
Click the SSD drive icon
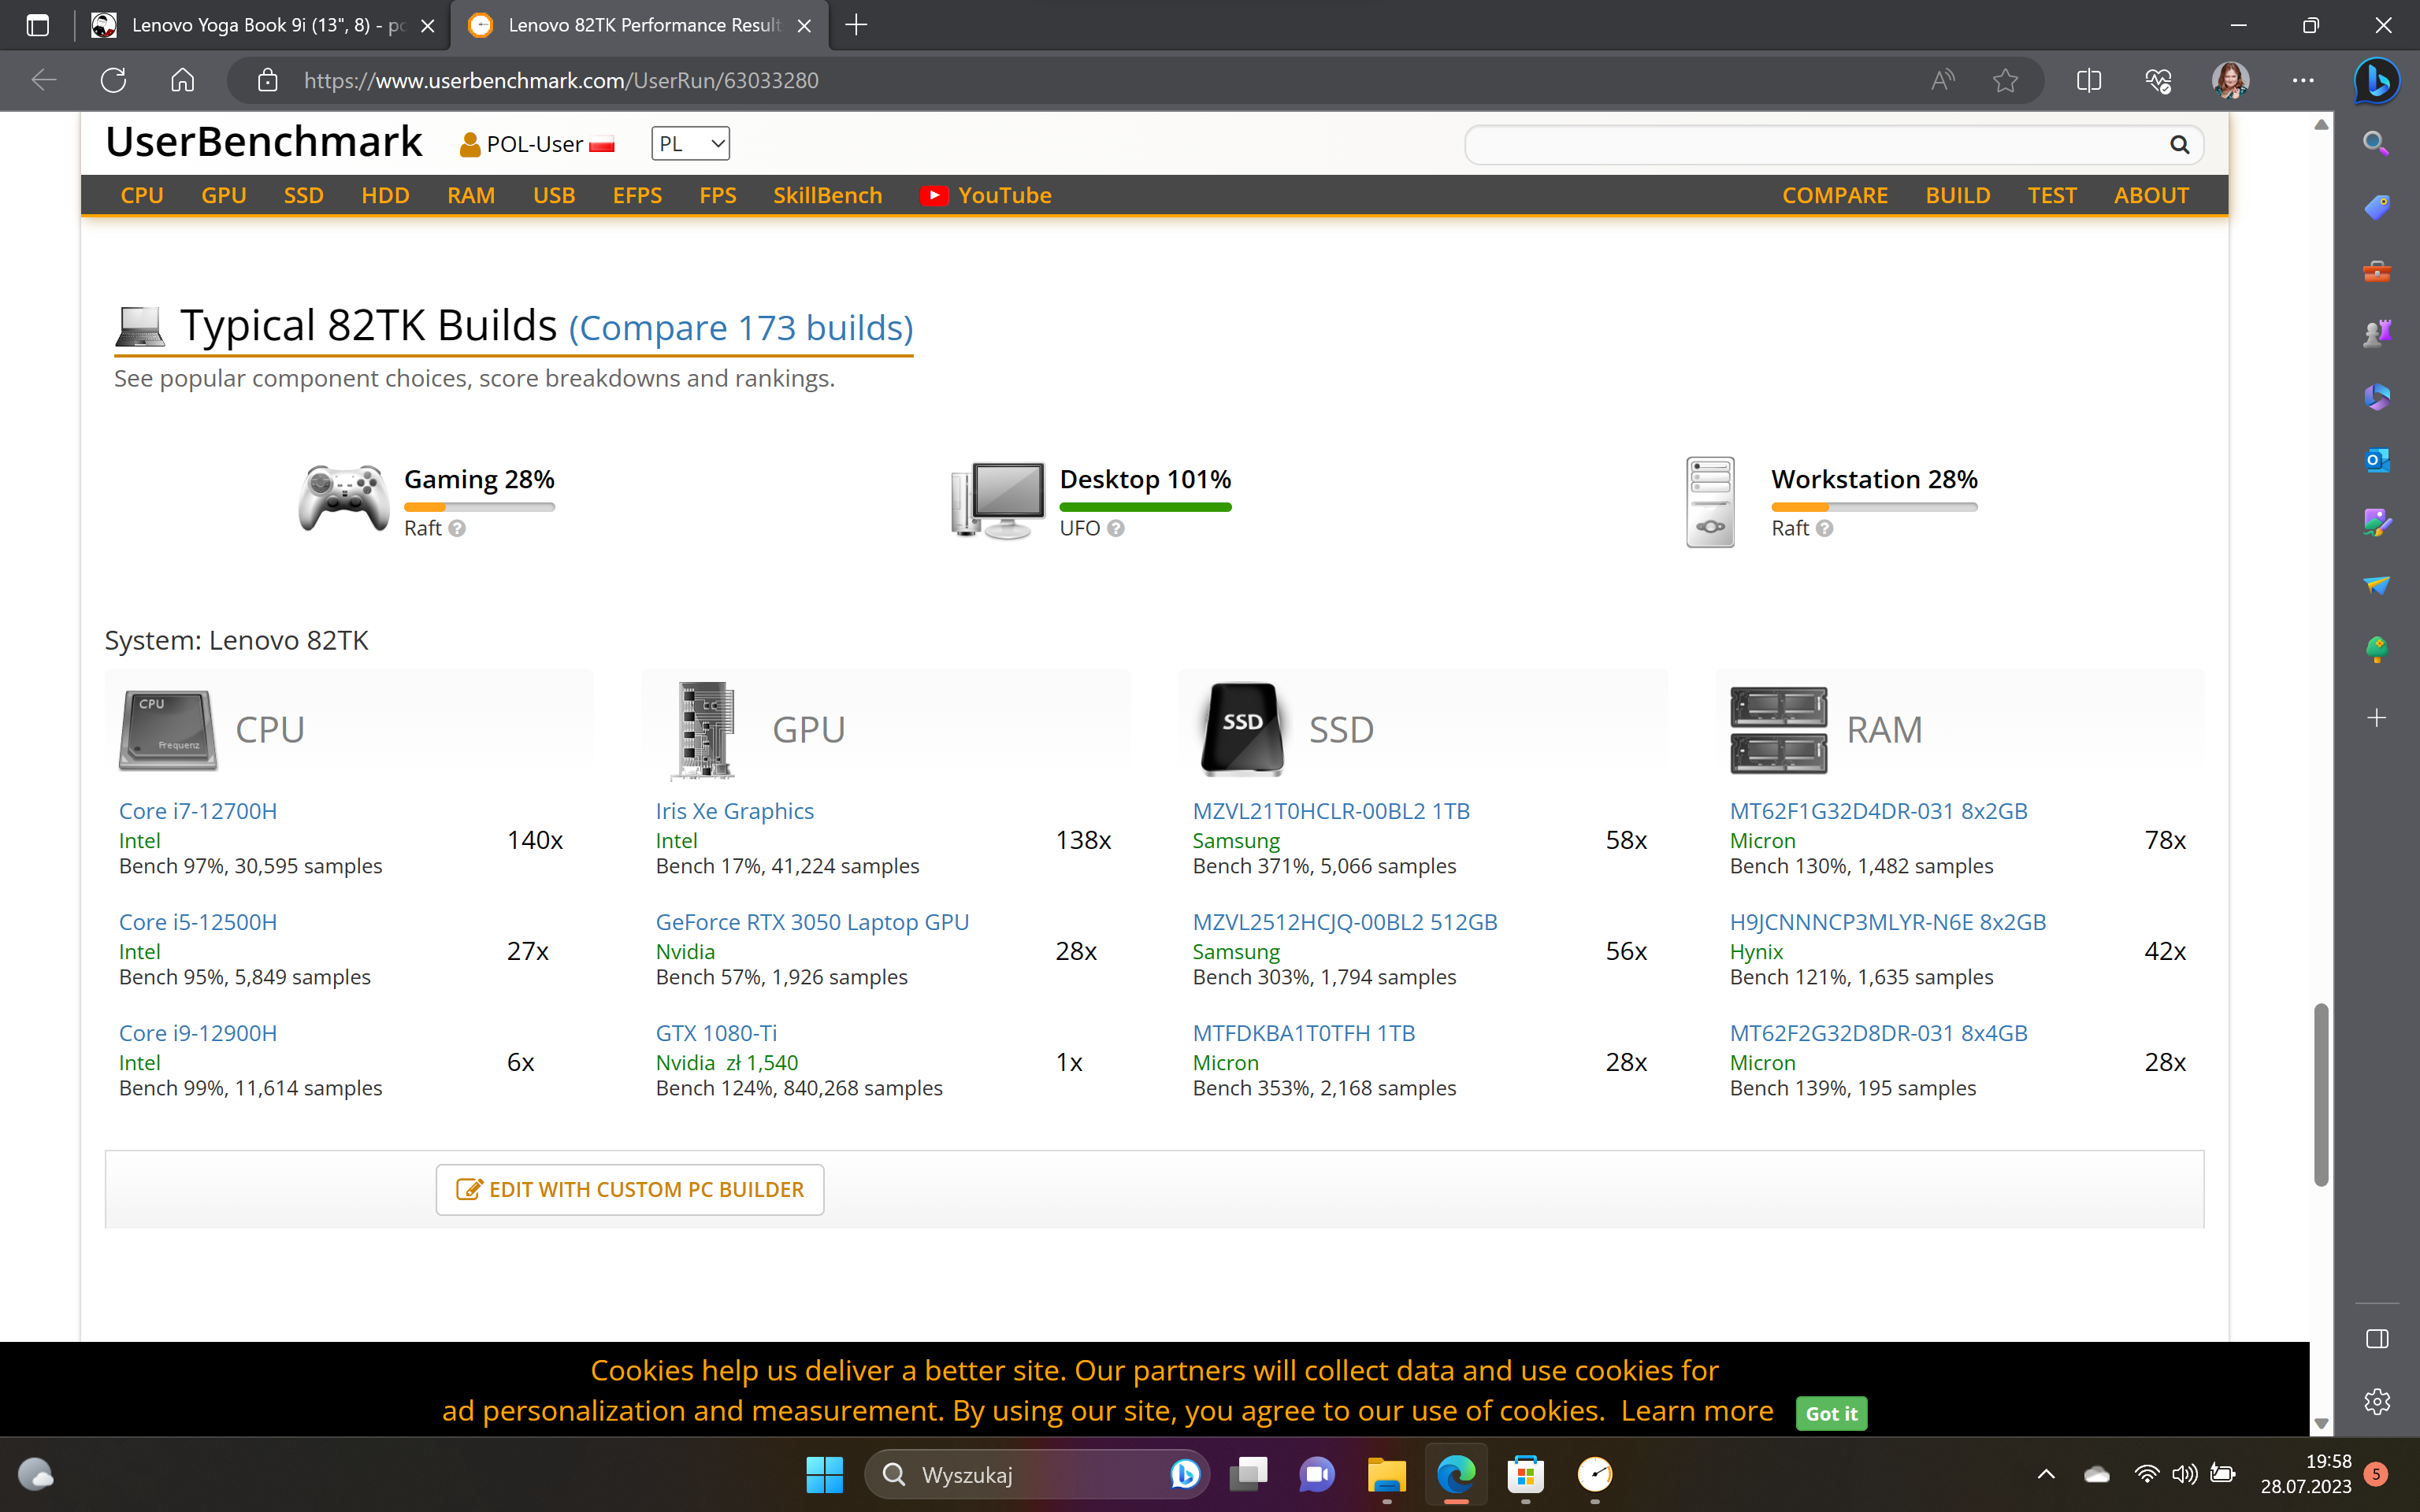pyautogui.click(x=1242, y=729)
